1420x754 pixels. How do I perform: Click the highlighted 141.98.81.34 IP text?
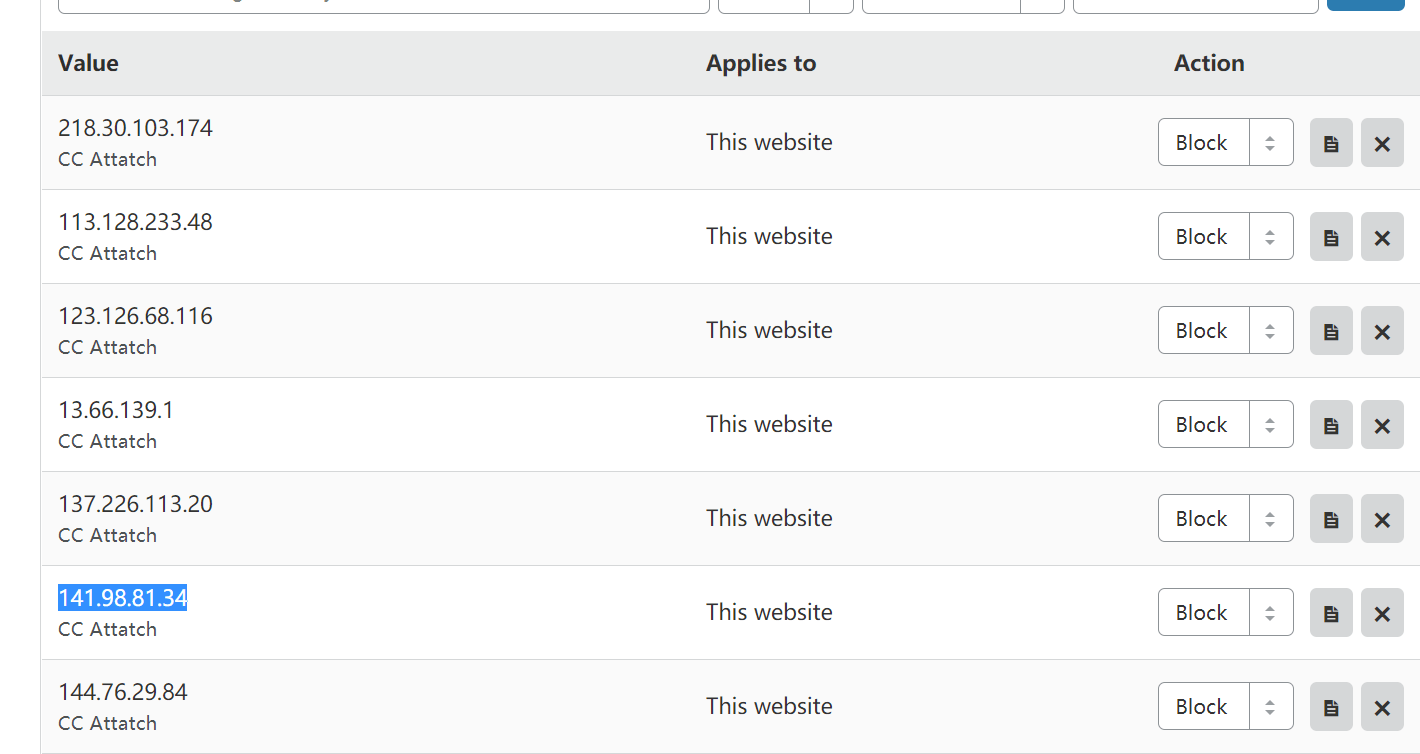[x=123, y=598]
